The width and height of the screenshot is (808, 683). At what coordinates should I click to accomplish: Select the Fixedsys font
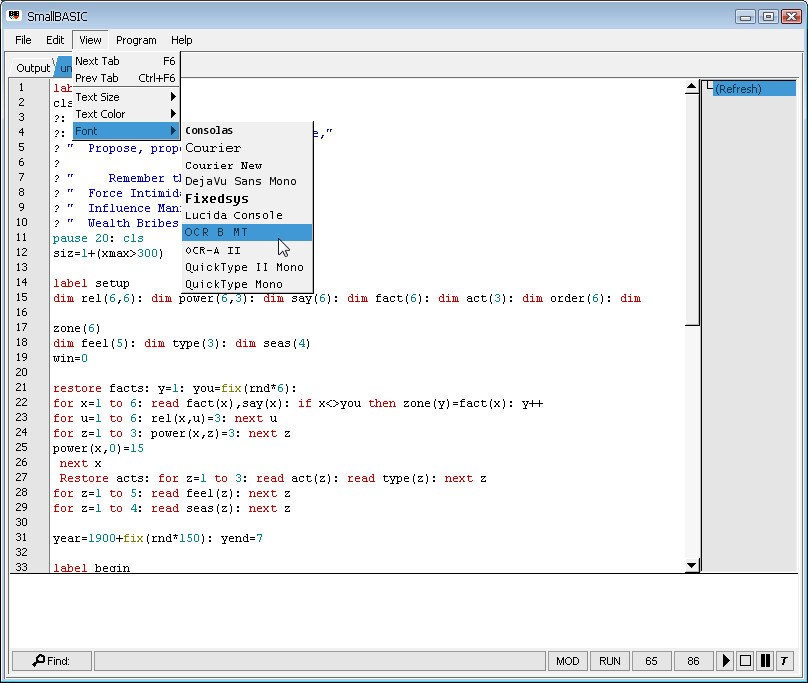click(247, 198)
